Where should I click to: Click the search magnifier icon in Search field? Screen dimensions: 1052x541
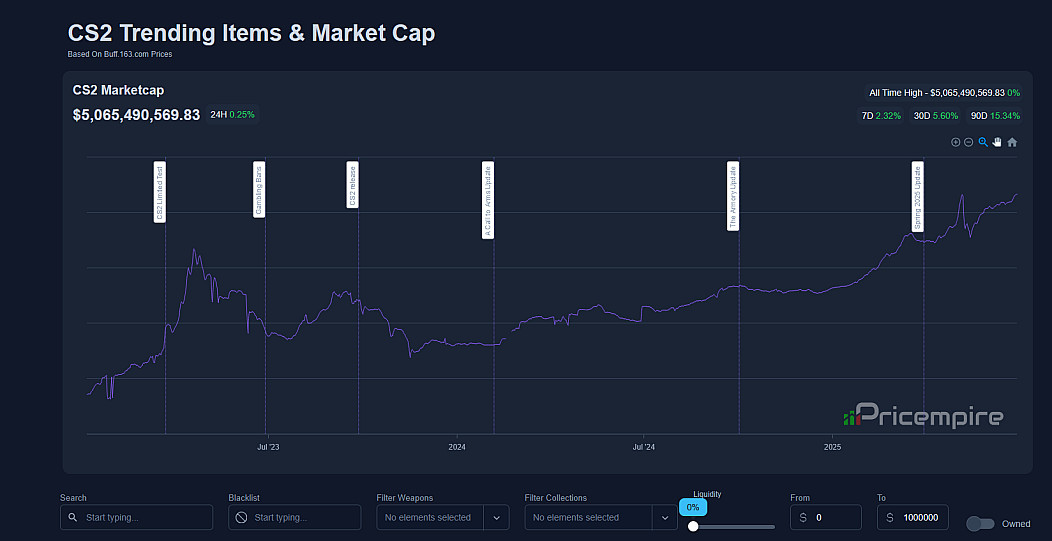click(x=73, y=518)
